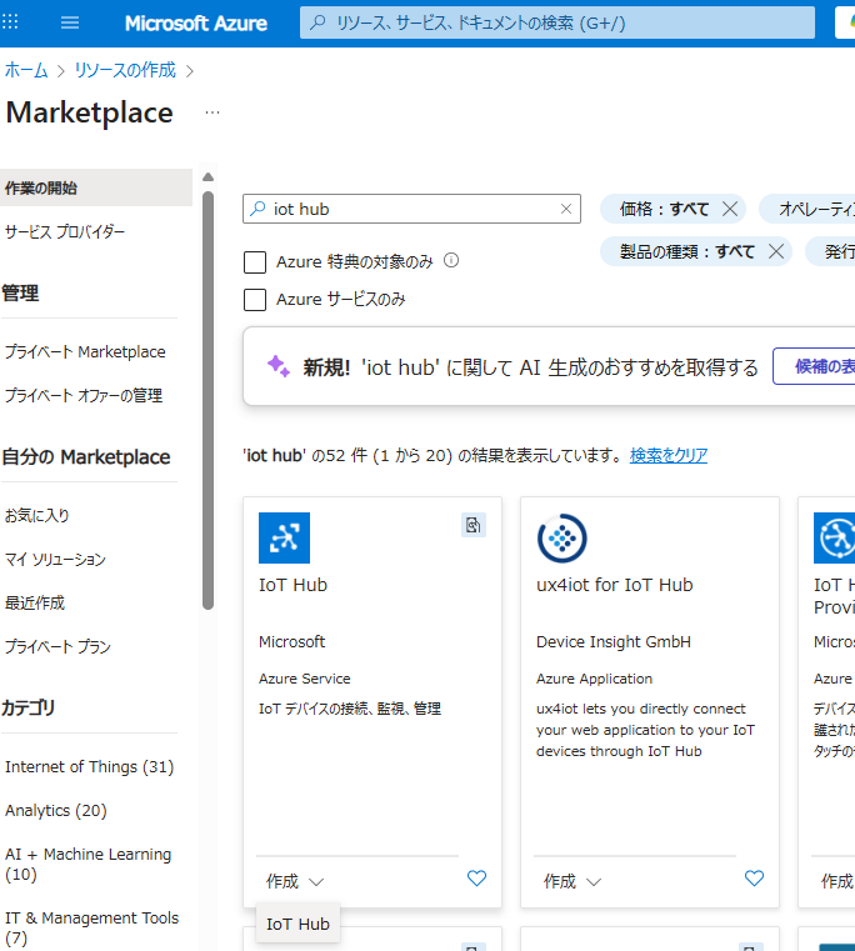Filter by IT & Management Tools category
The height and width of the screenshot is (951, 855).
click(92, 928)
